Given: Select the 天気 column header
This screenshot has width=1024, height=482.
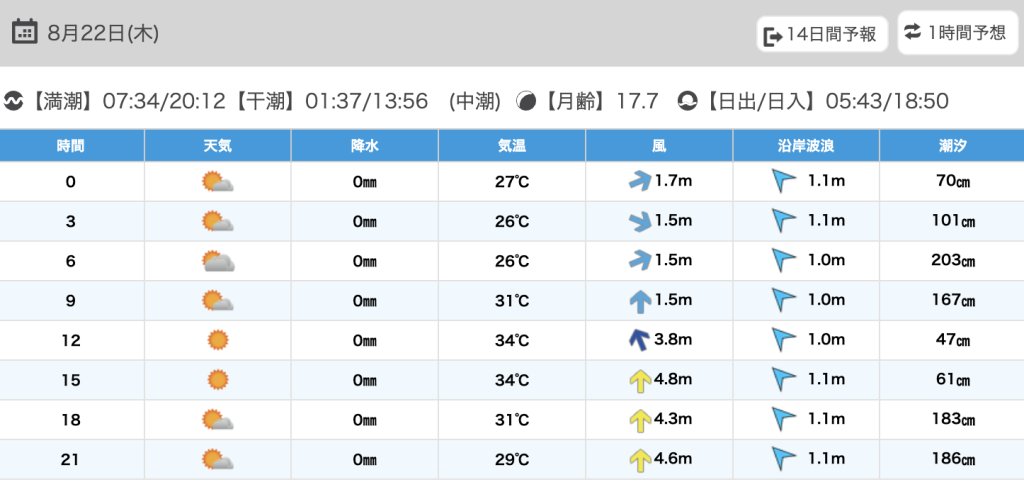Looking at the screenshot, I should (217, 146).
